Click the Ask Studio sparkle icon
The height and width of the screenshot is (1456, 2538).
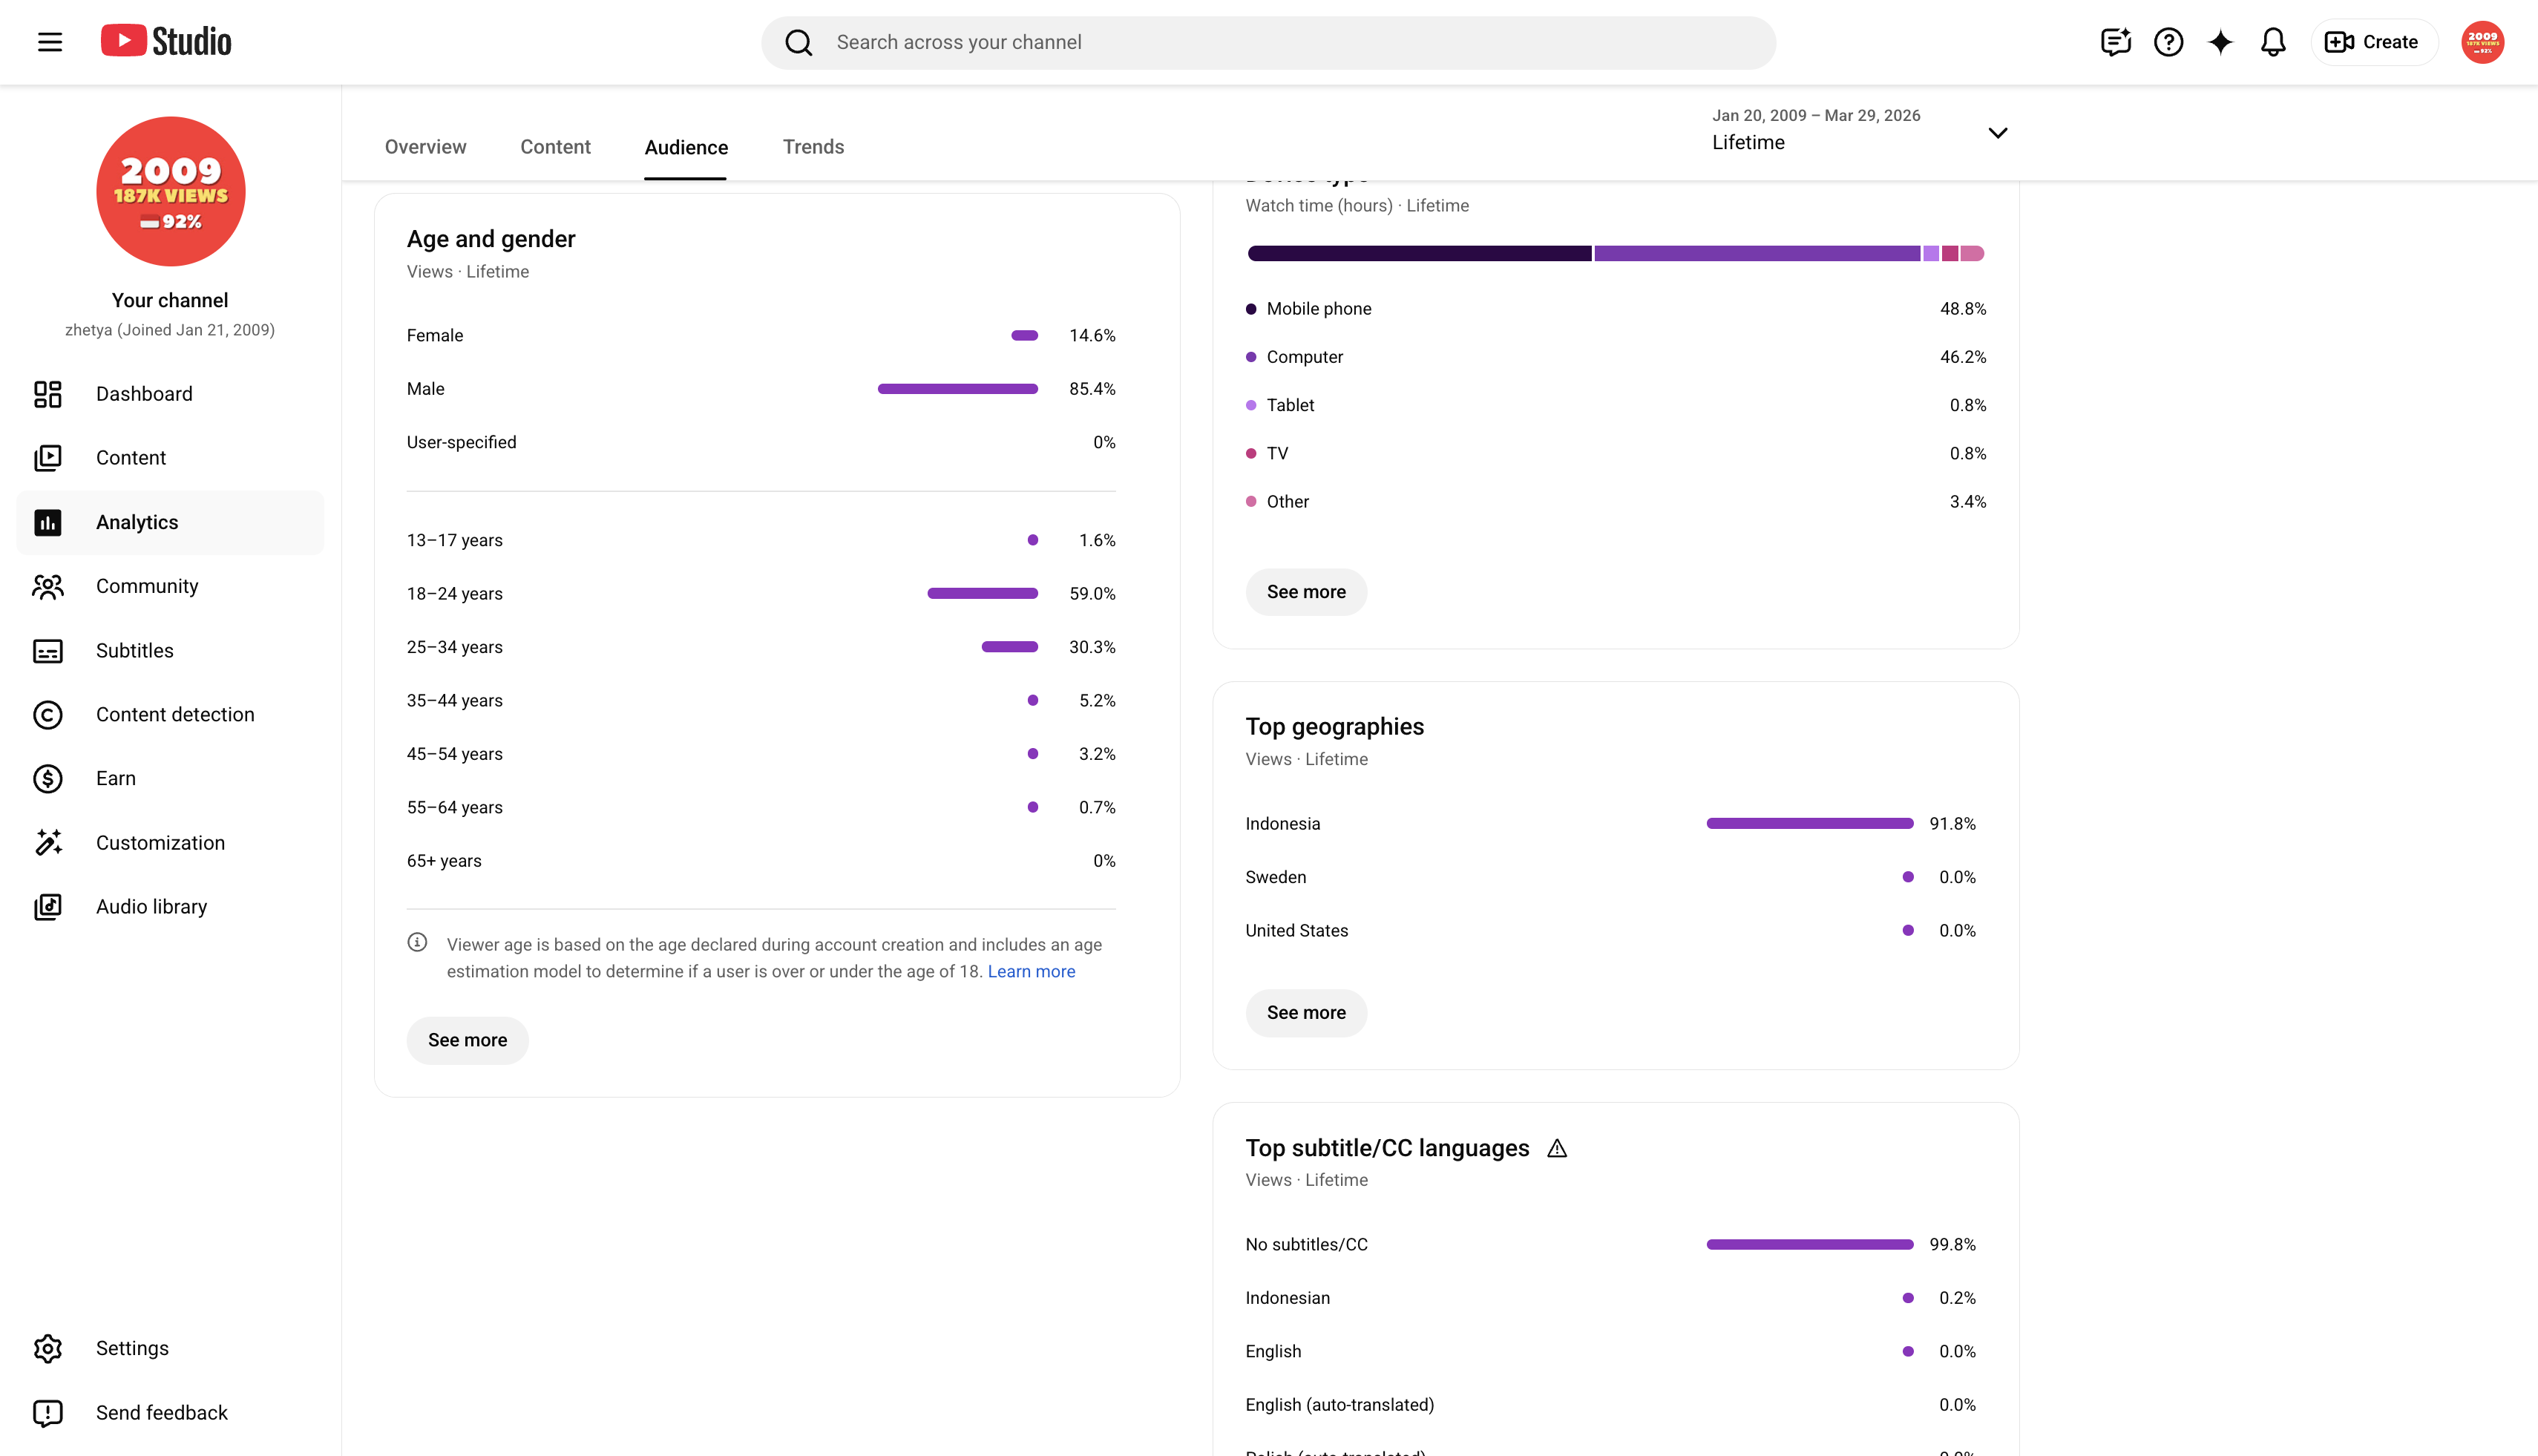point(2220,42)
